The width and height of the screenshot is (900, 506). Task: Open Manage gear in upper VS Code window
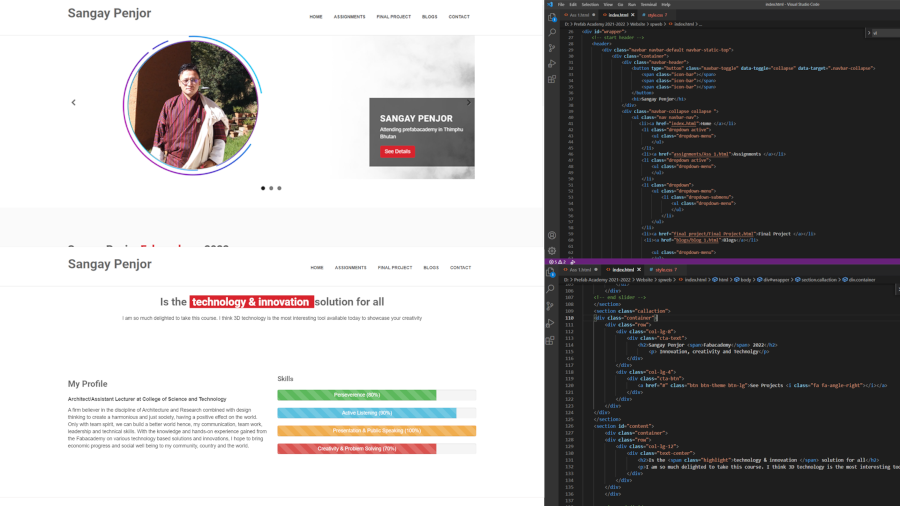point(552,251)
